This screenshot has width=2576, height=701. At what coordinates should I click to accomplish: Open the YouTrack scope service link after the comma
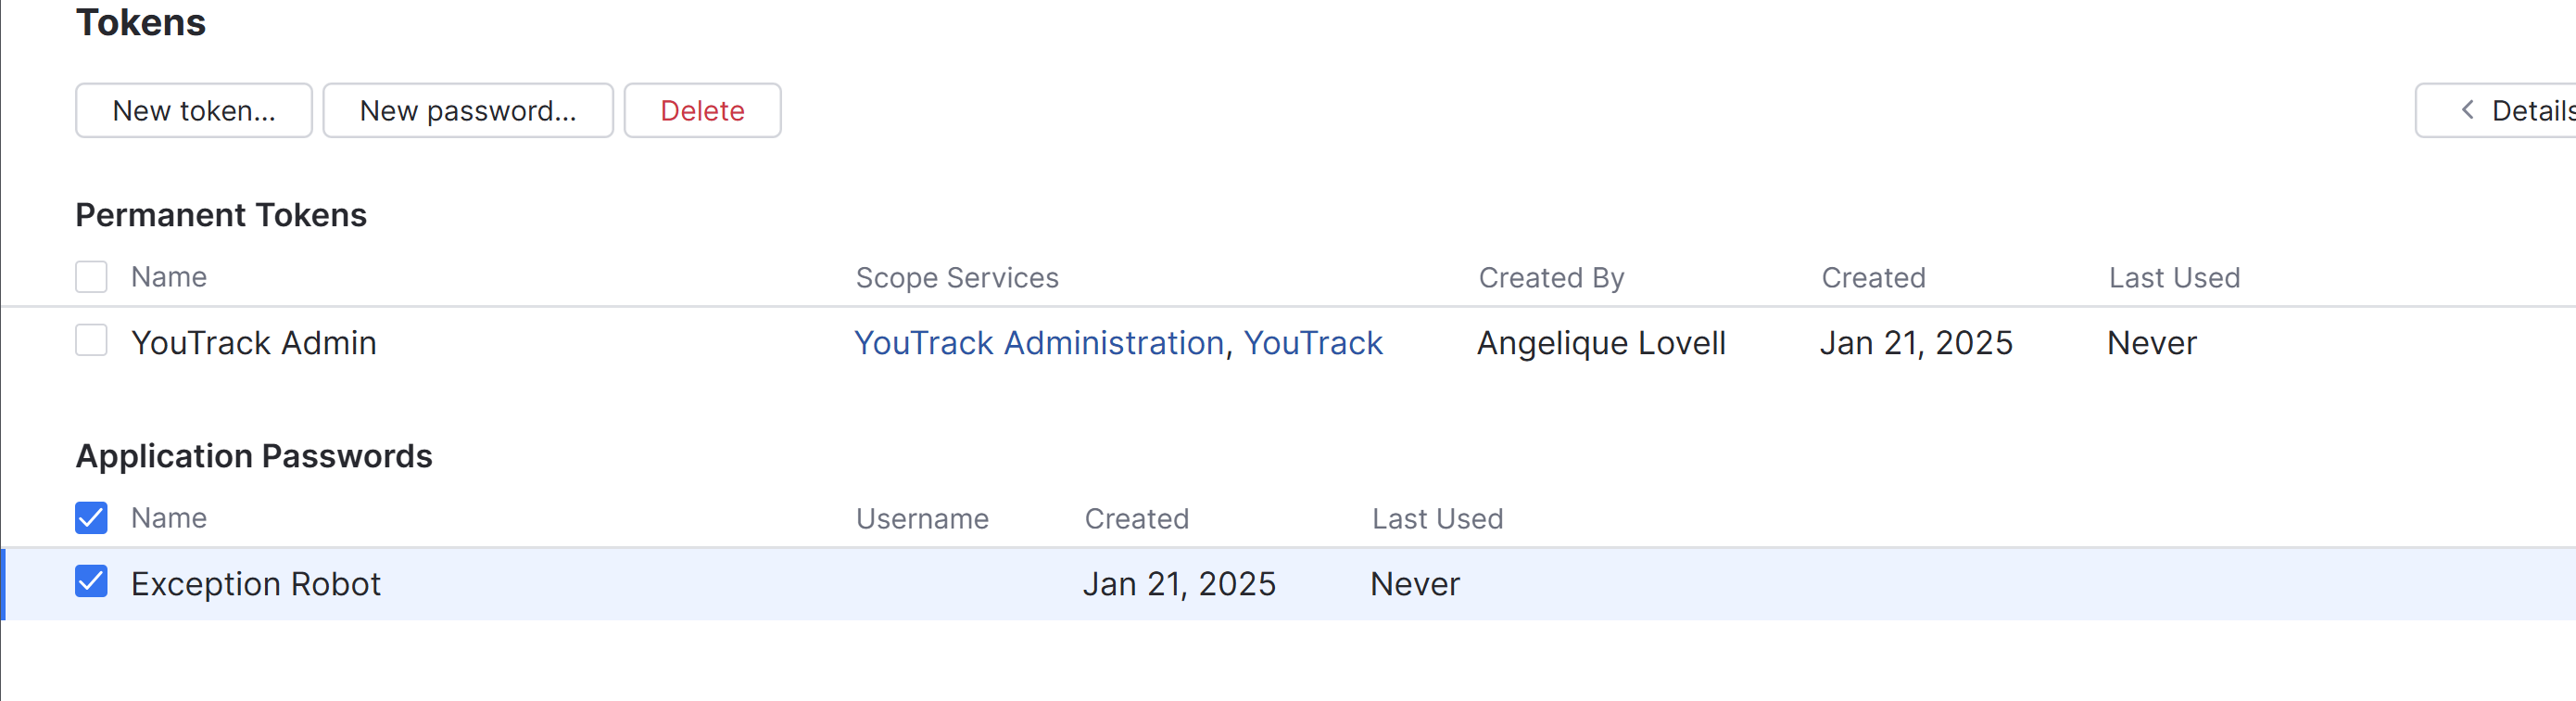coord(1312,343)
